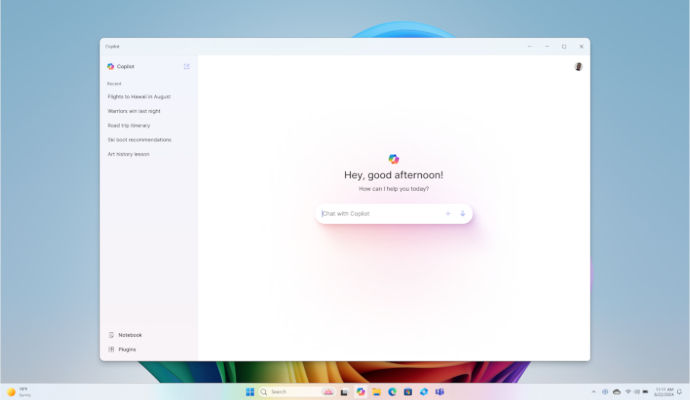Open the Notebook section
Viewport: 690px width, 400px height.
130,335
